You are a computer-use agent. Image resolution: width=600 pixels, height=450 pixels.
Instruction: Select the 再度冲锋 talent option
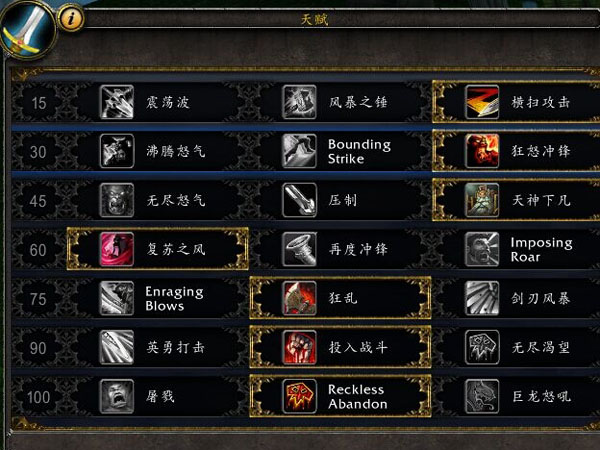click(340, 249)
